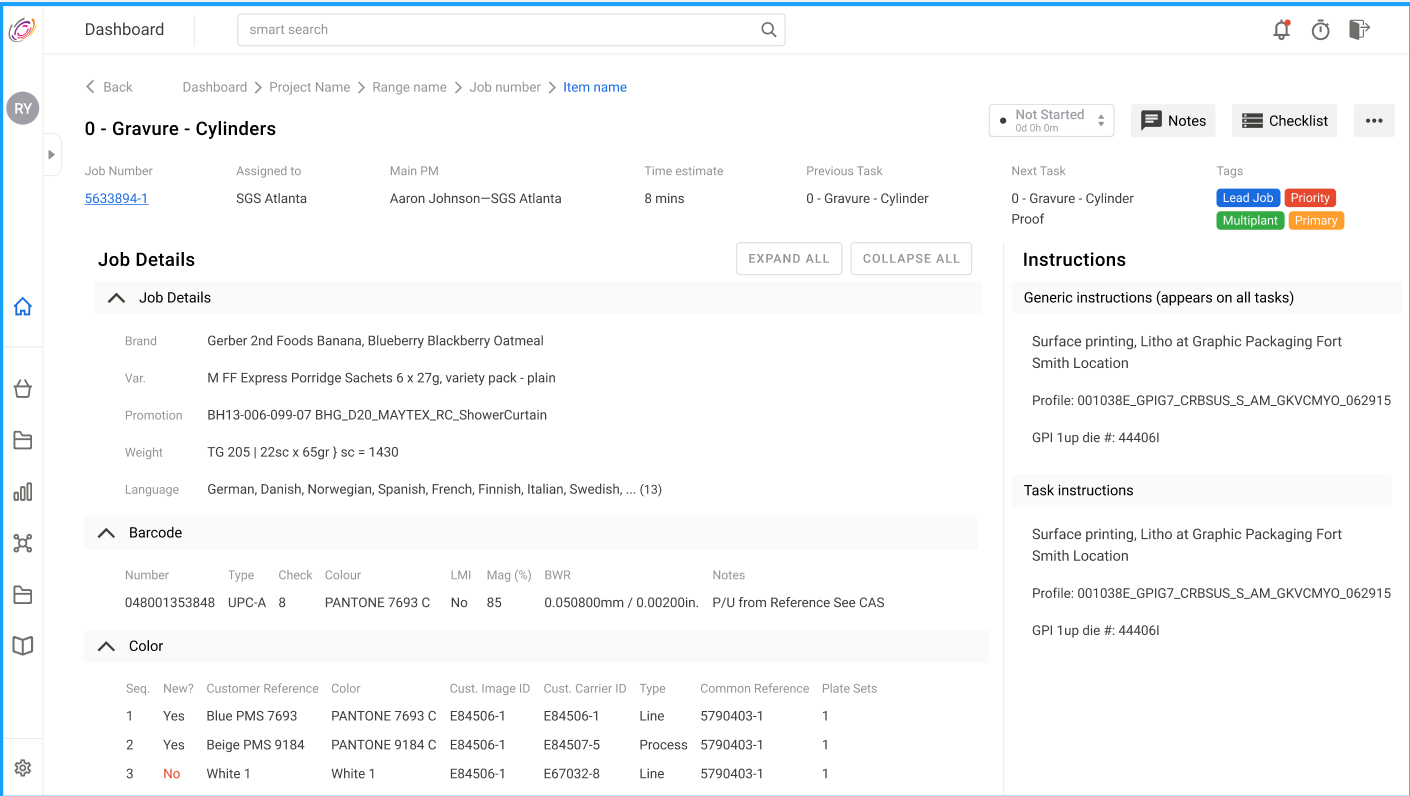Collapse the Barcode section
The image size is (1410, 796).
[x=107, y=533]
